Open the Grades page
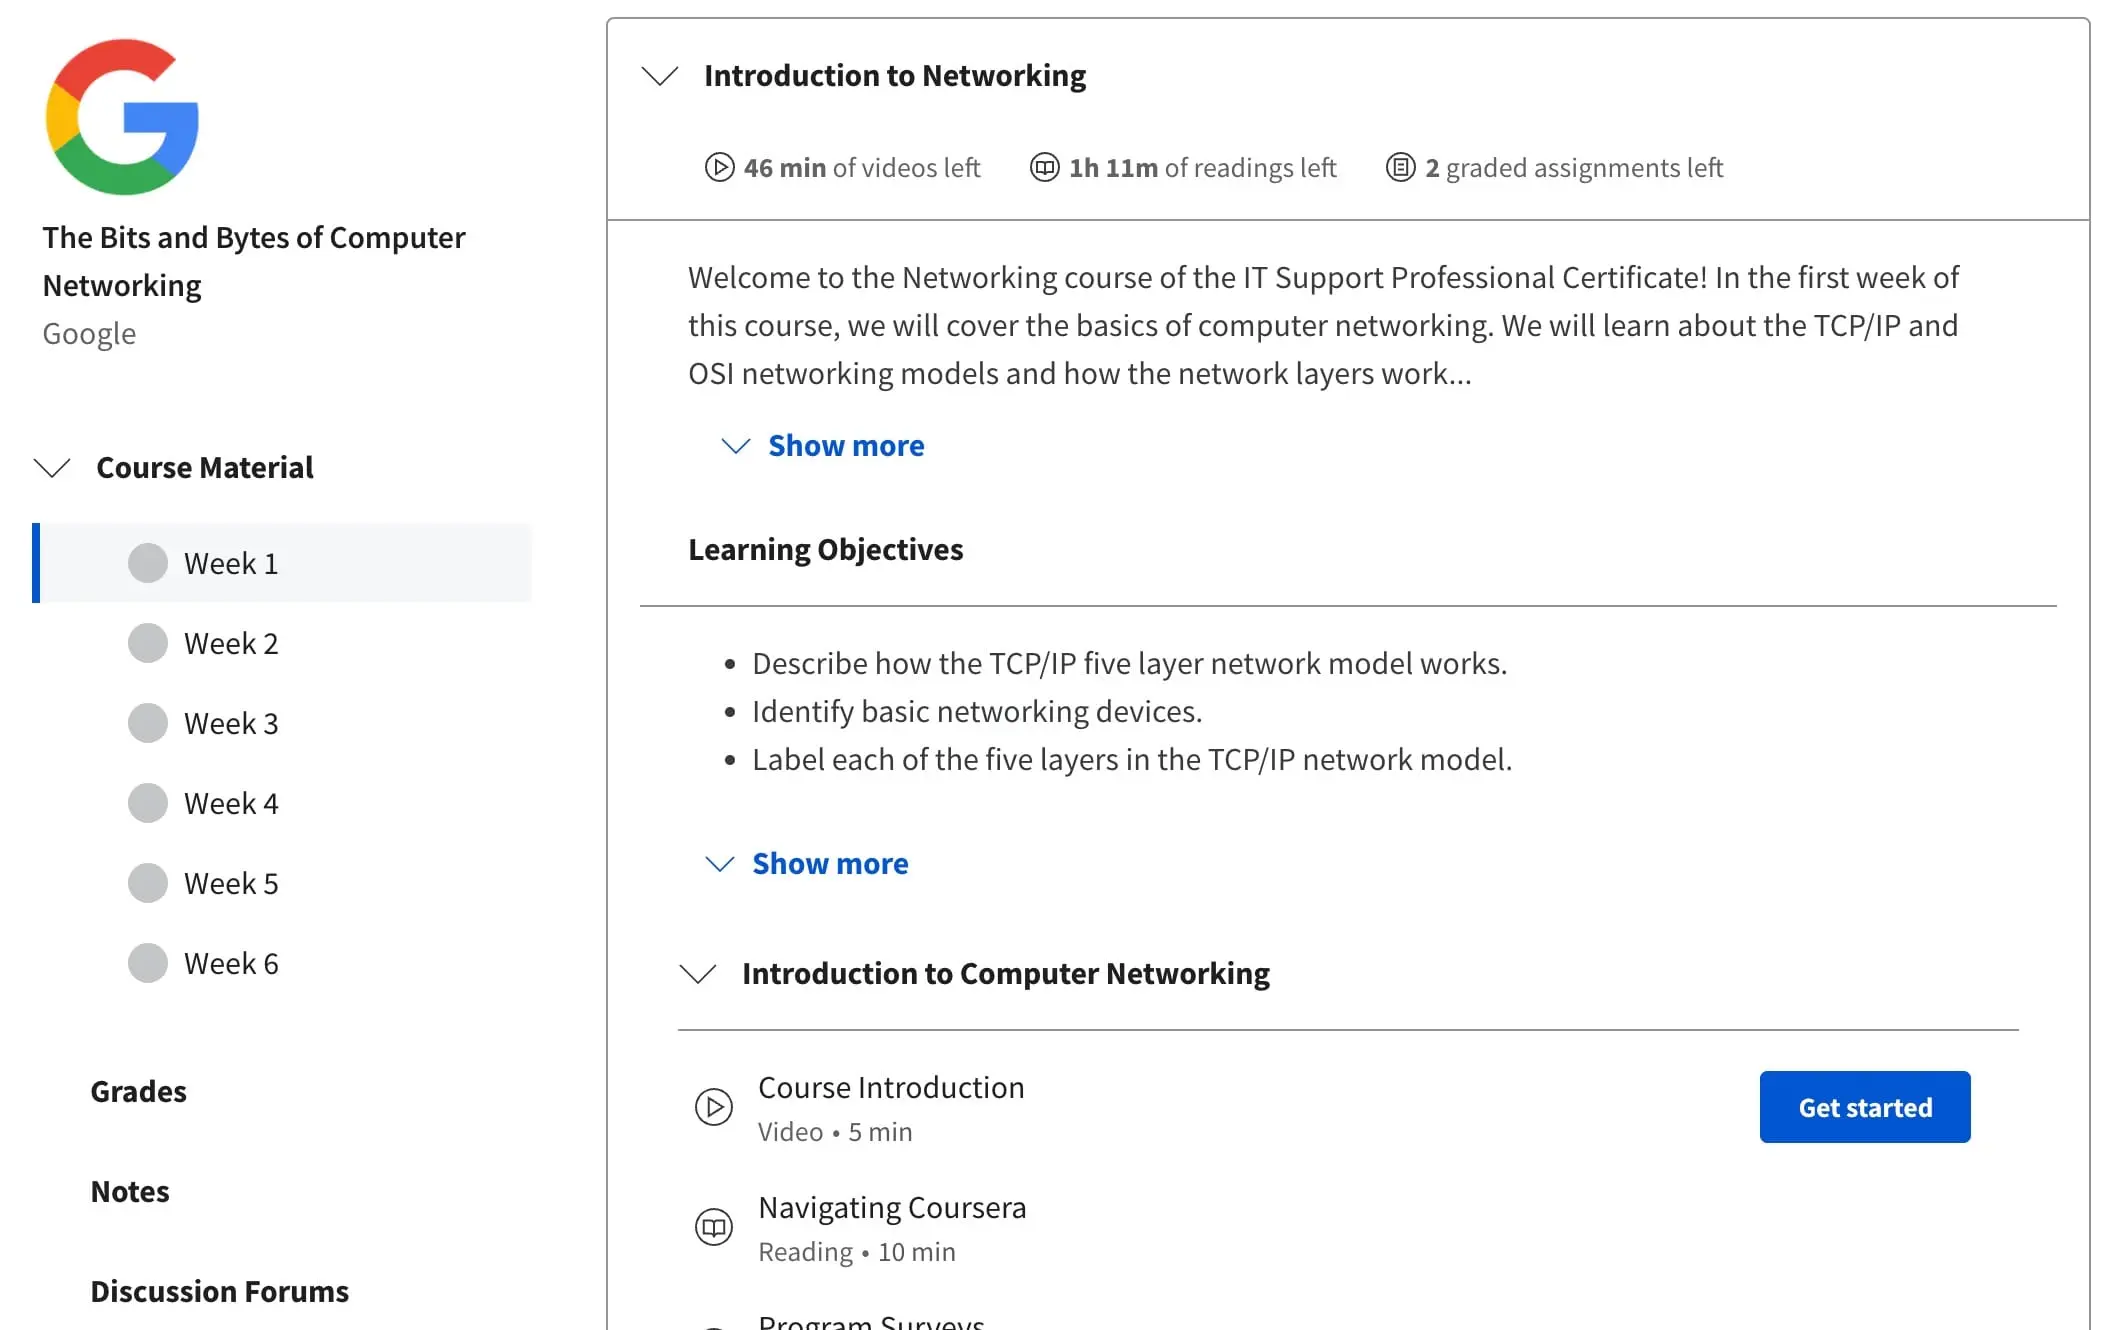Image resolution: width=2116 pixels, height=1330 pixels. (x=138, y=1091)
